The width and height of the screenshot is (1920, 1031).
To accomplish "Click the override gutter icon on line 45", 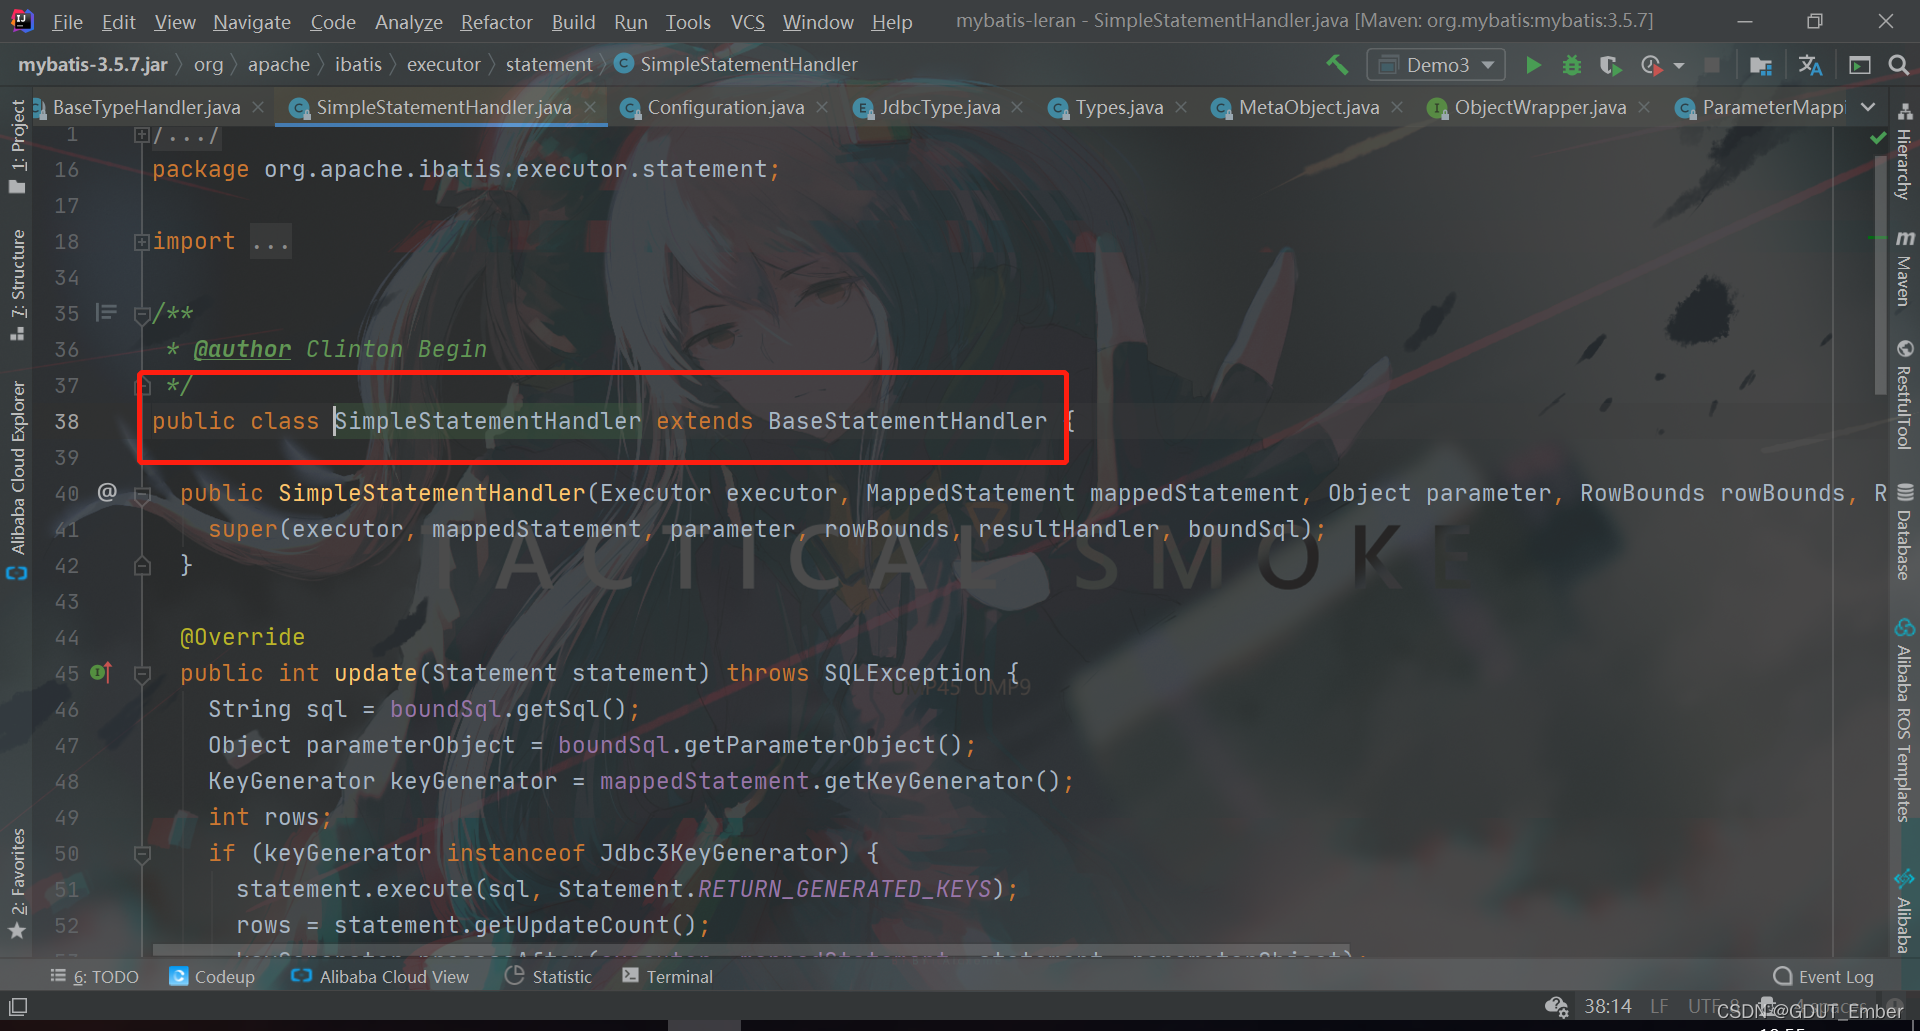I will click(101, 672).
